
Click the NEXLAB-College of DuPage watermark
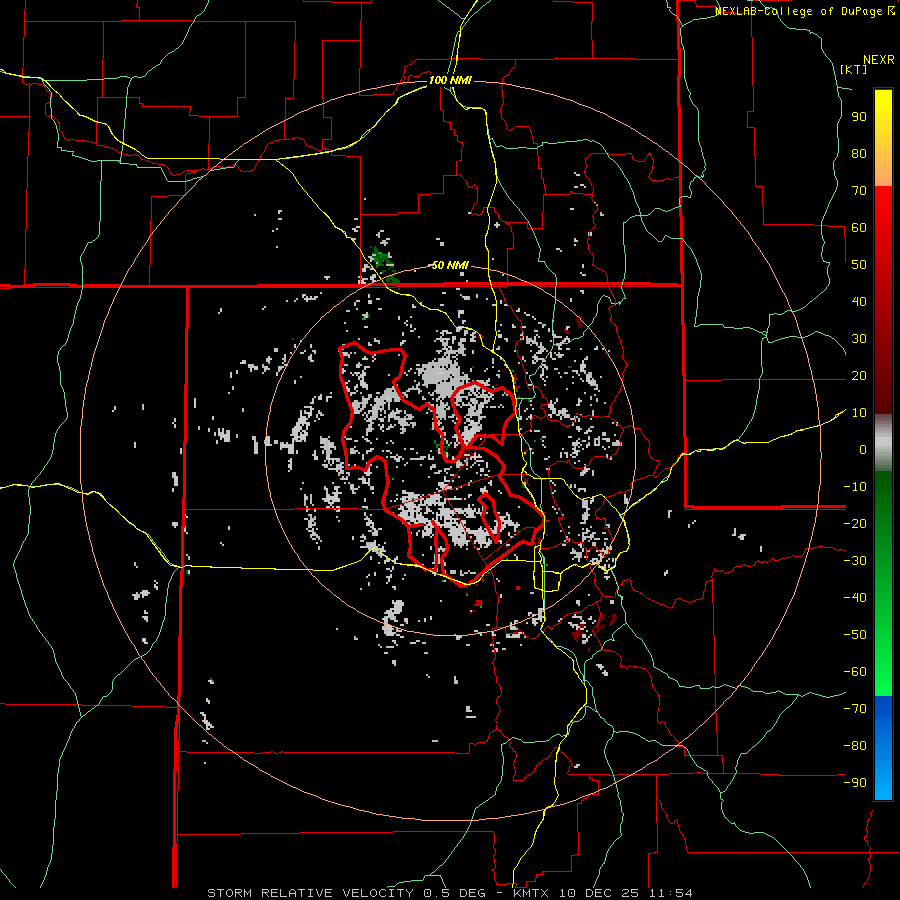tap(804, 11)
